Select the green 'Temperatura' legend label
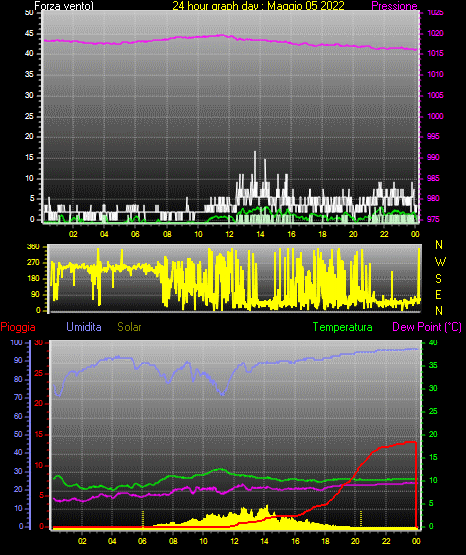This screenshot has width=466, height=555. [x=343, y=327]
